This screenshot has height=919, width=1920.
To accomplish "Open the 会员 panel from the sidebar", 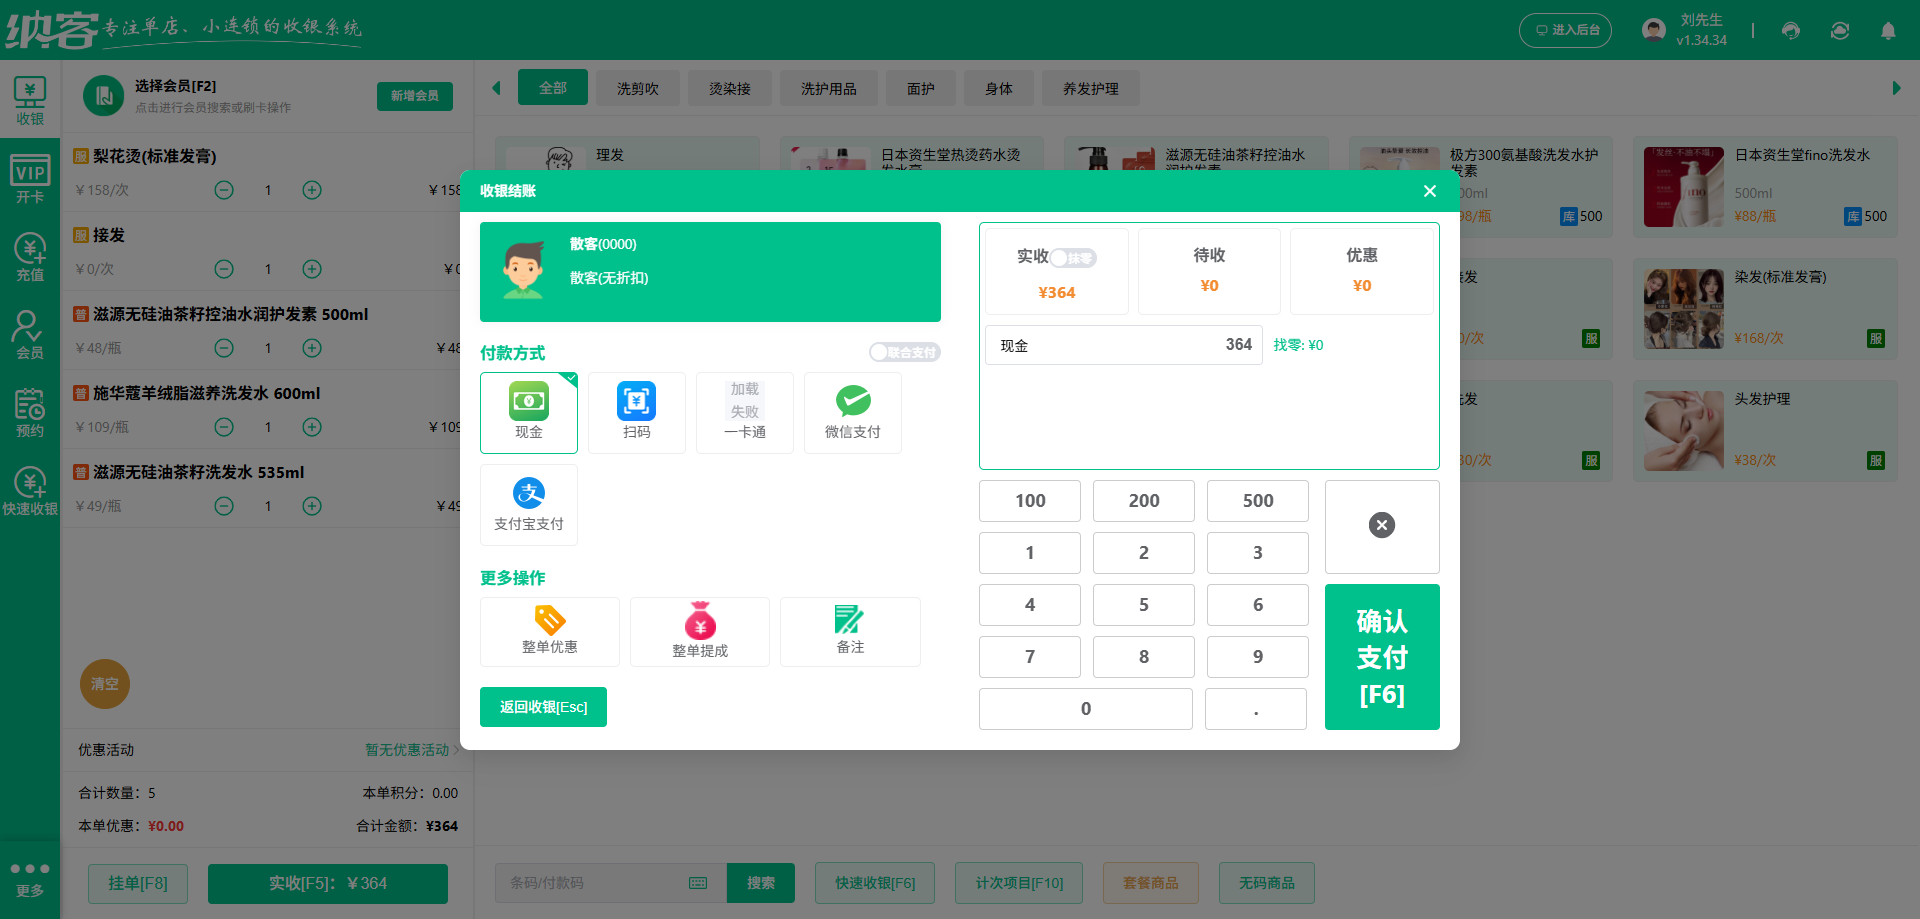I will point(30,334).
